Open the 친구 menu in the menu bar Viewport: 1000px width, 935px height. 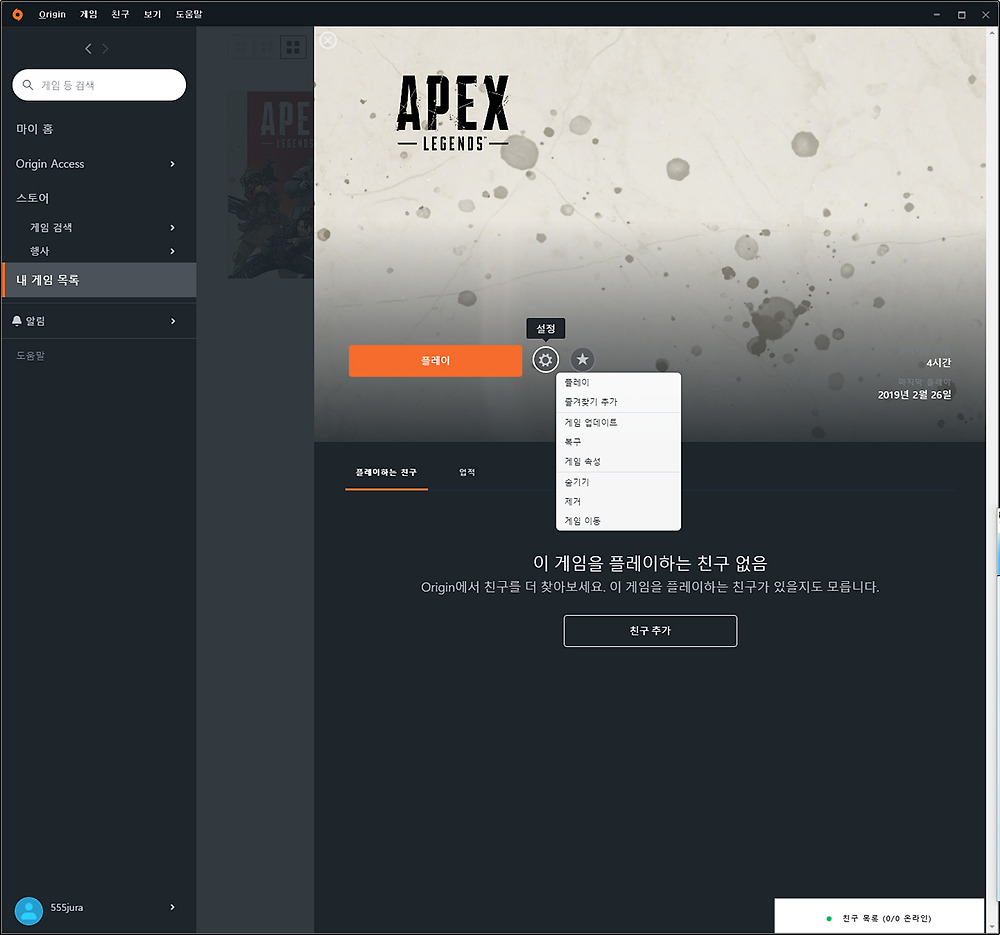(x=120, y=14)
